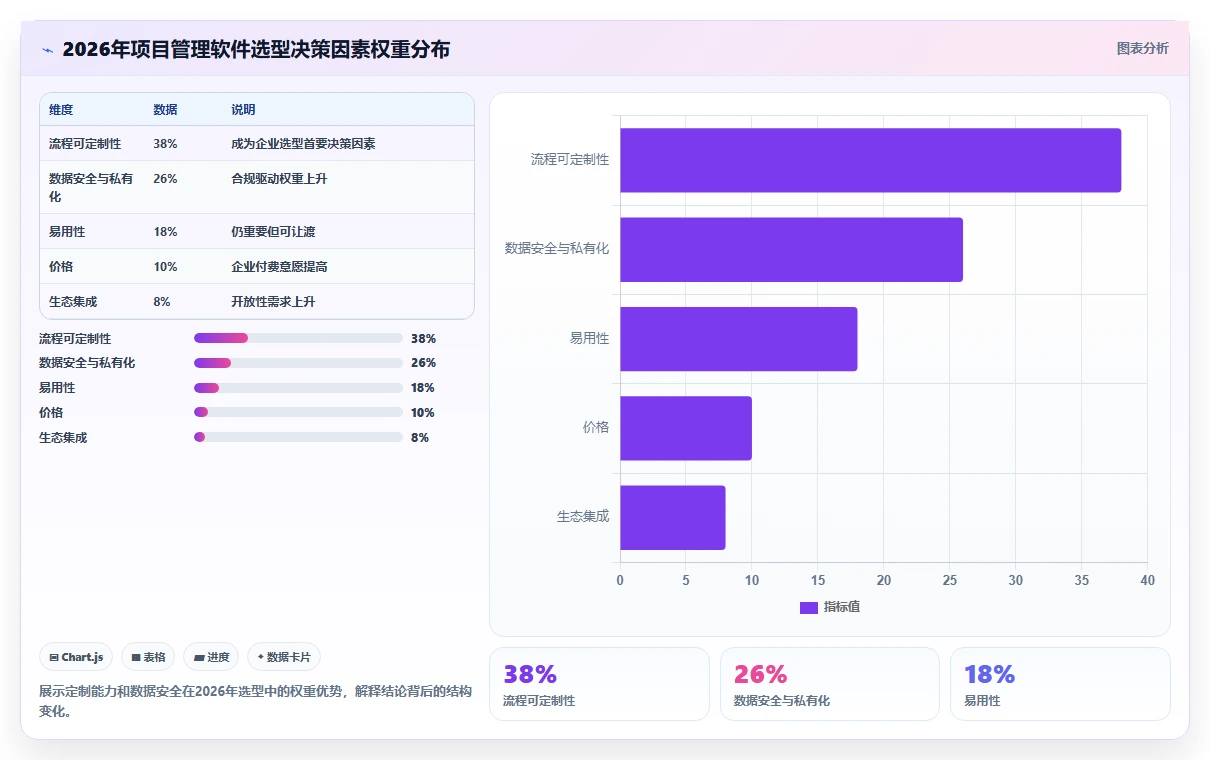Click the 指标值 legend label
The height and width of the screenshot is (760, 1210).
(842, 607)
